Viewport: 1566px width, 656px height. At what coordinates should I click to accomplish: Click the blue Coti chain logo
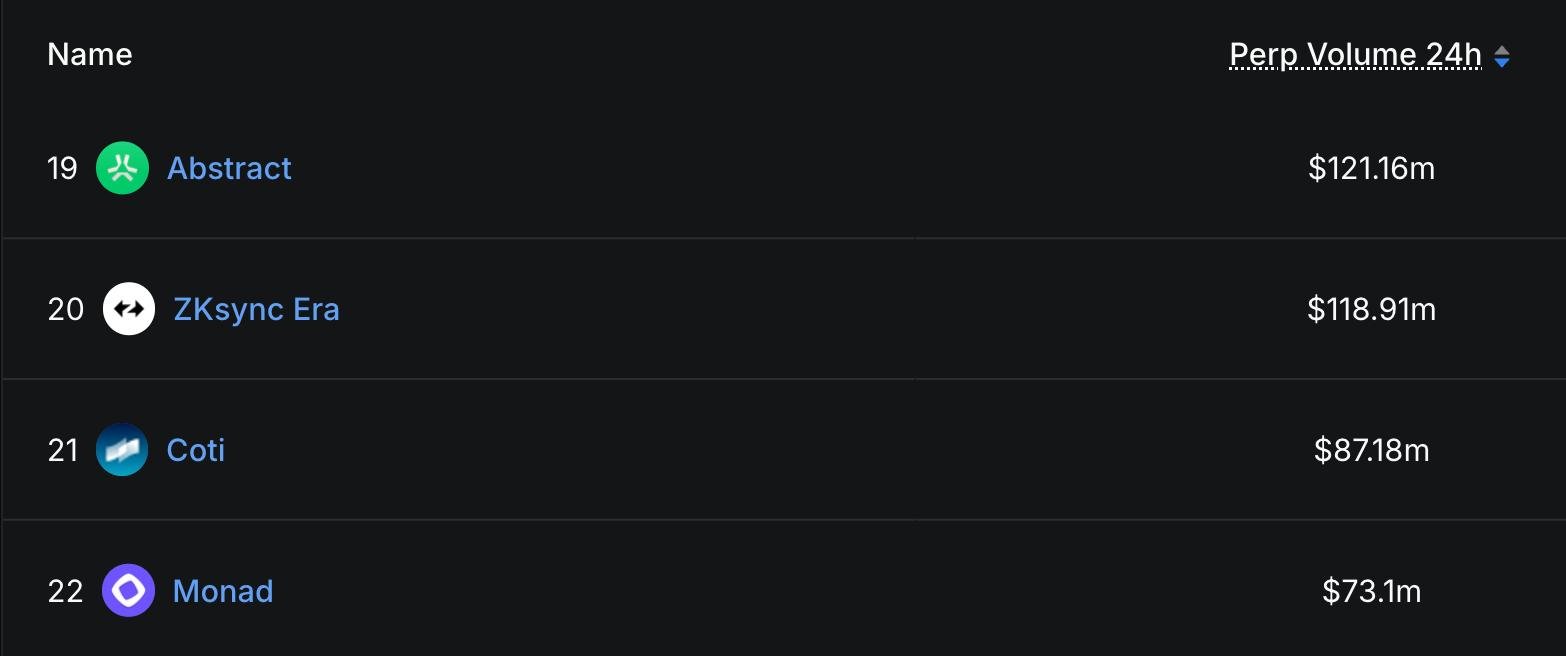coord(122,450)
